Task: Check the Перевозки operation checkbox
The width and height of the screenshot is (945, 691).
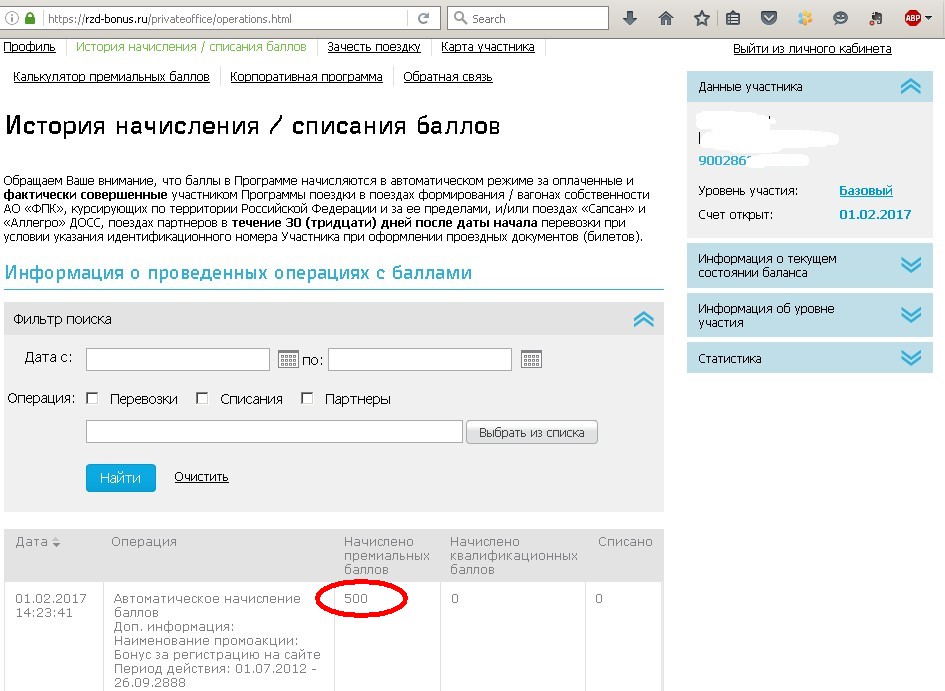Action: [92, 399]
